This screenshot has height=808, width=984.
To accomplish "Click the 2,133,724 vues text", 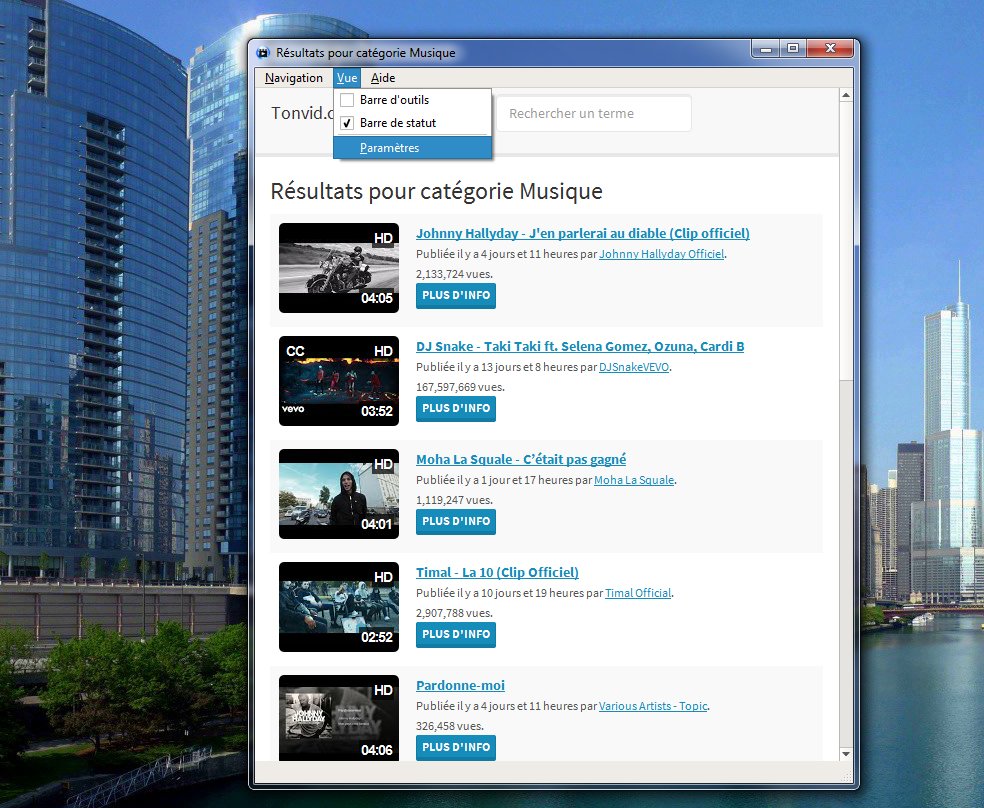I will coord(454,274).
